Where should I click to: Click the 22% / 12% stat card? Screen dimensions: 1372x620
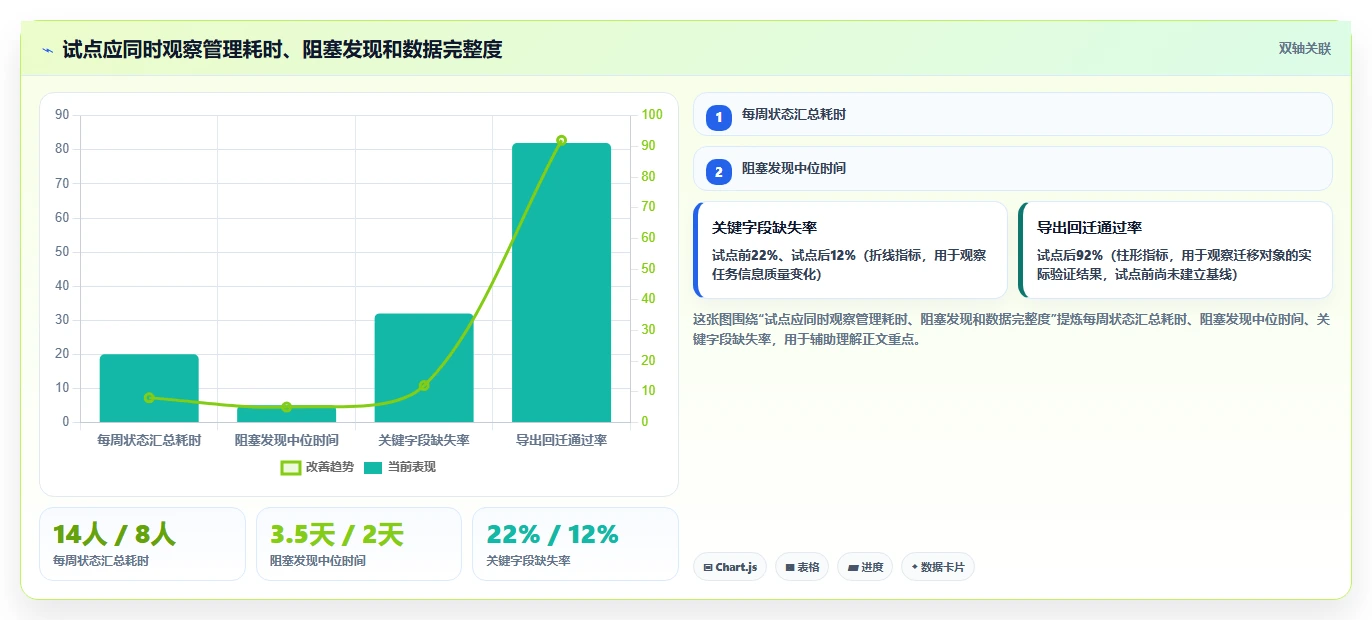[x=575, y=543]
